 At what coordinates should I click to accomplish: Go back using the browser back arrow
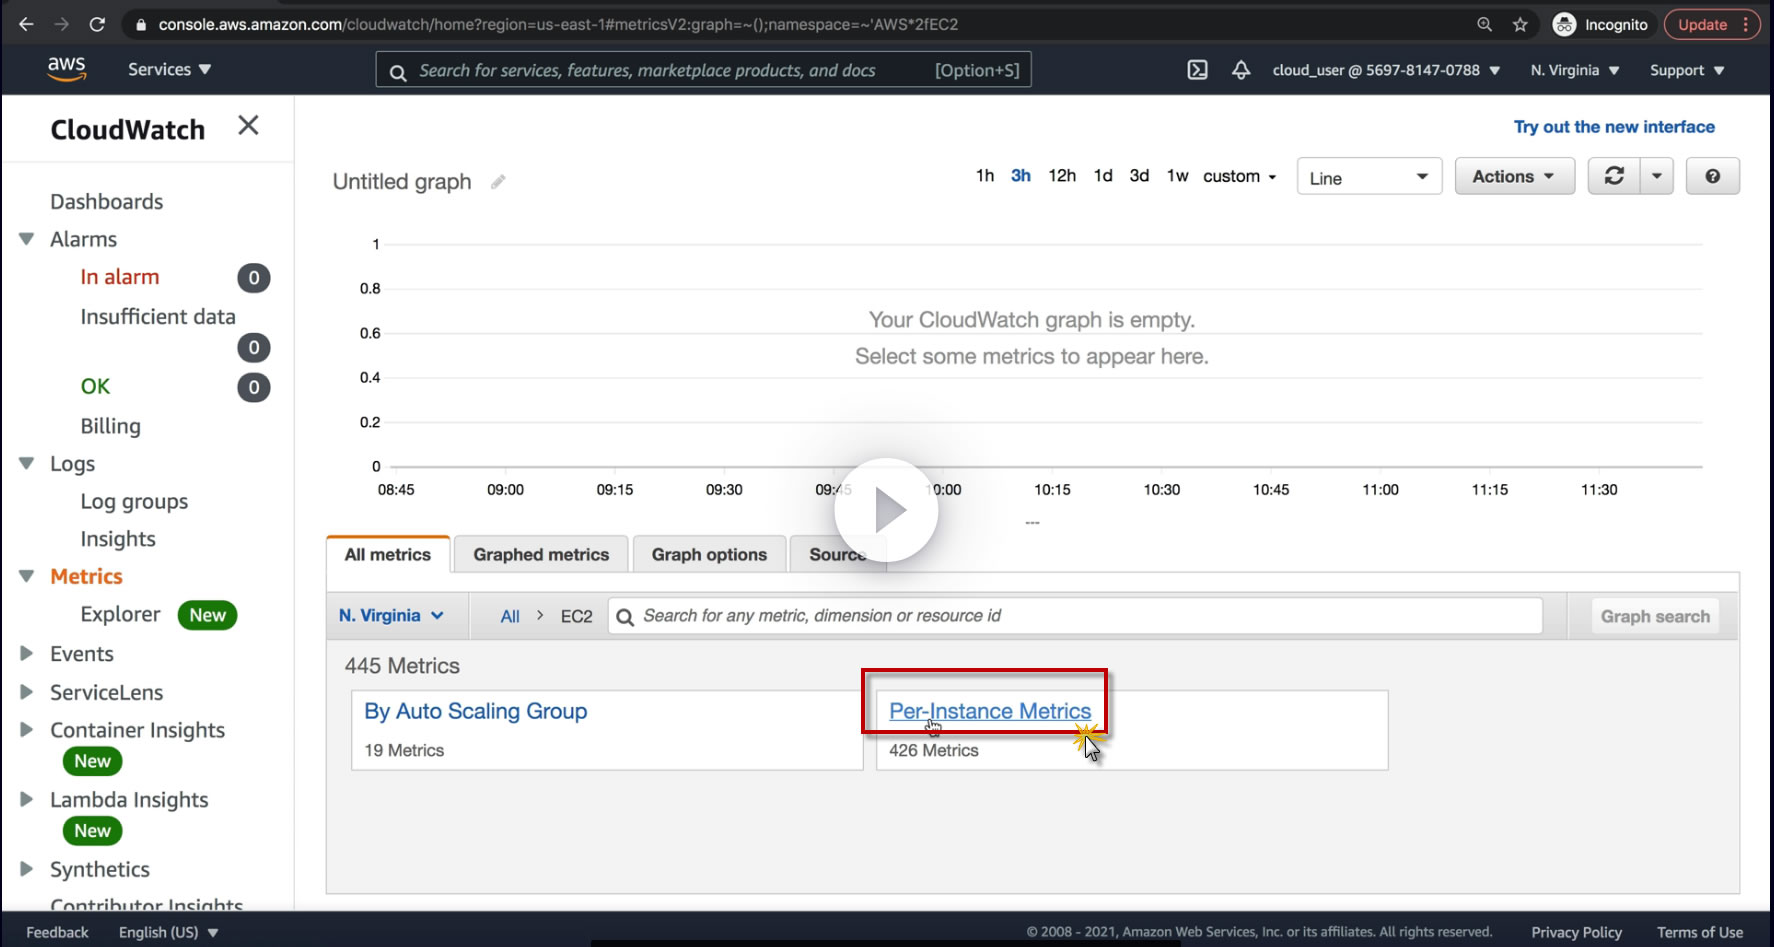26,24
